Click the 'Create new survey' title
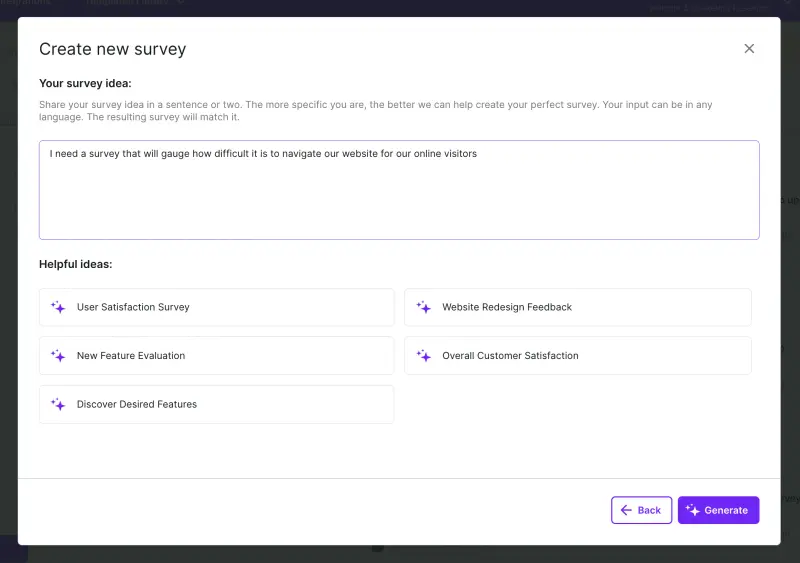This screenshot has height=563, width=800. 113,49
